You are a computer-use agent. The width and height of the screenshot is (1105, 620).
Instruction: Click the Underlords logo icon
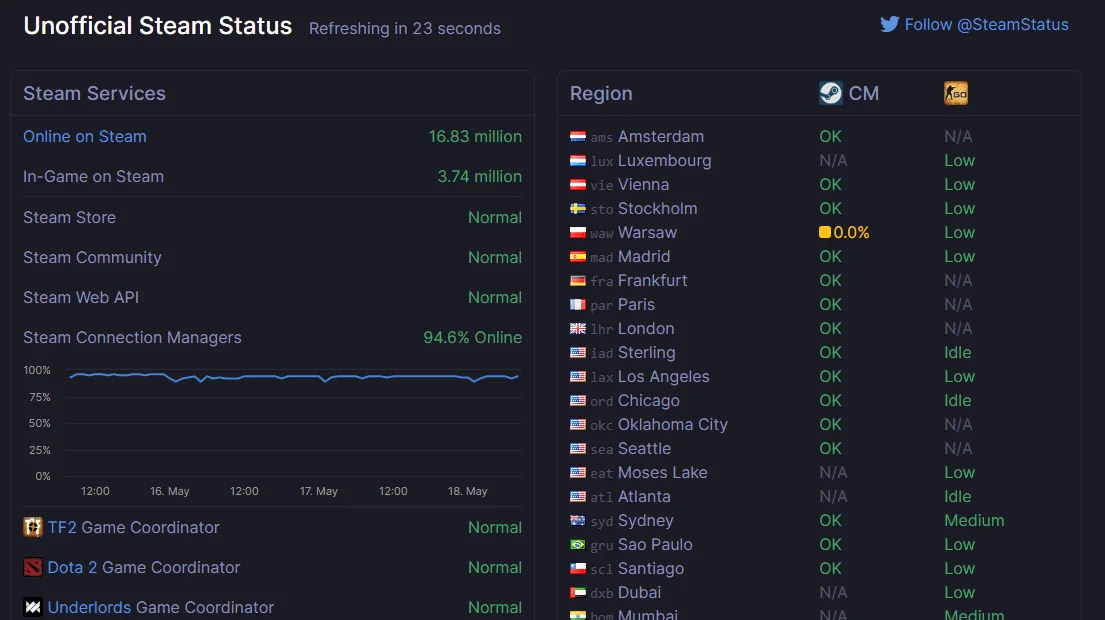tap(32, 607)
